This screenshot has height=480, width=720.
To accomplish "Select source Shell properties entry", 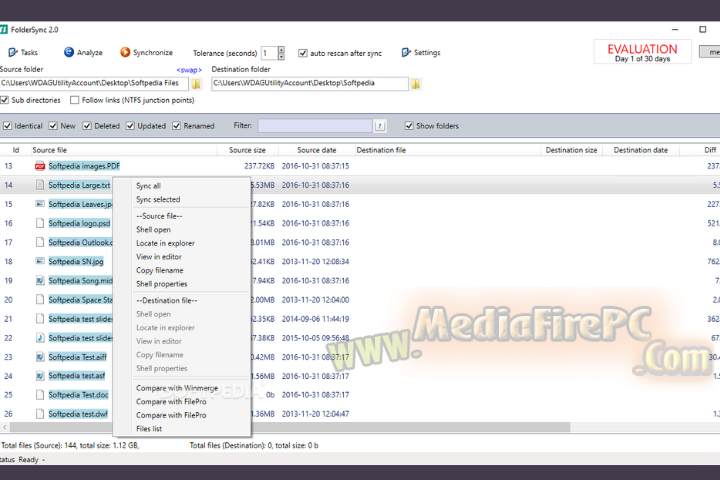I will coord(162,284).
